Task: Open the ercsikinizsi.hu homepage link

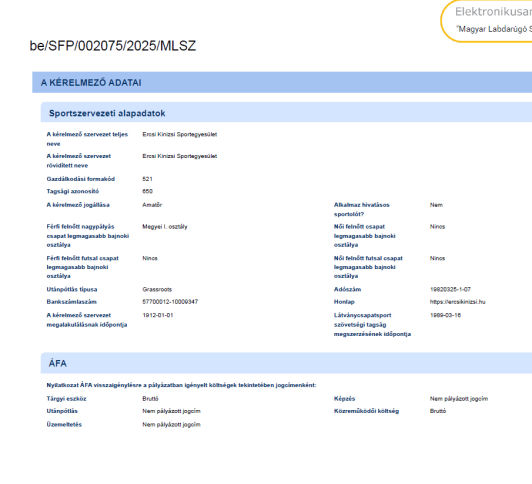Action: pos(457,302)
